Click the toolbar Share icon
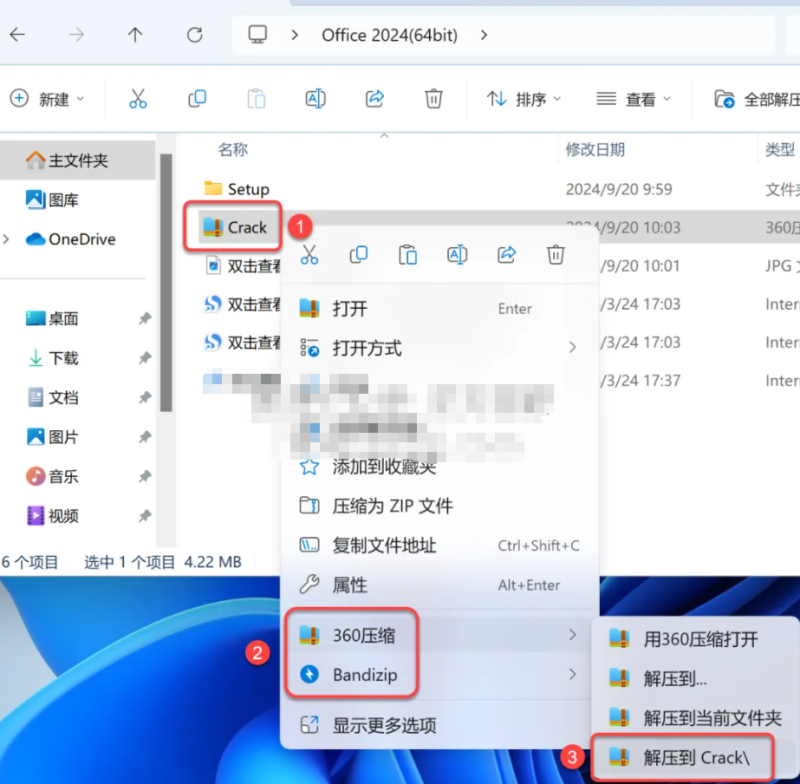This screenshot has height=784, width=800. [374, 98]
